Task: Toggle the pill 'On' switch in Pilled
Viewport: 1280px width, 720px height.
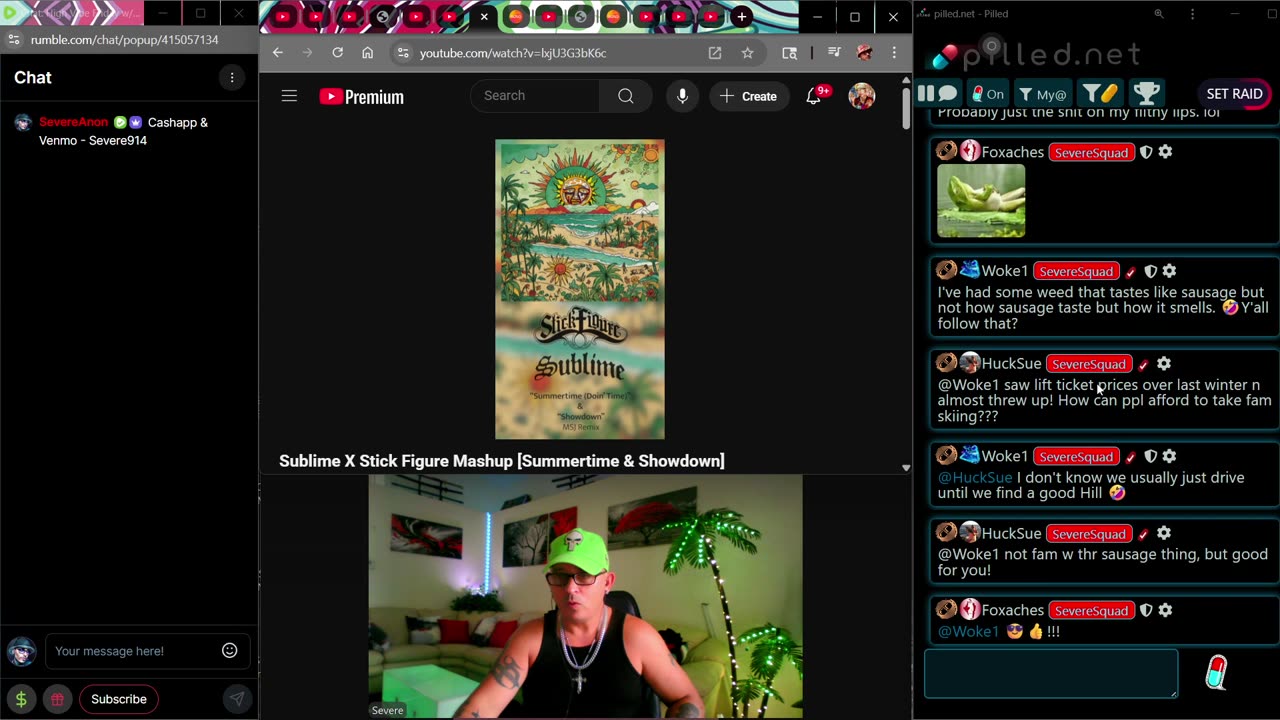Action: tap(986, 94)
